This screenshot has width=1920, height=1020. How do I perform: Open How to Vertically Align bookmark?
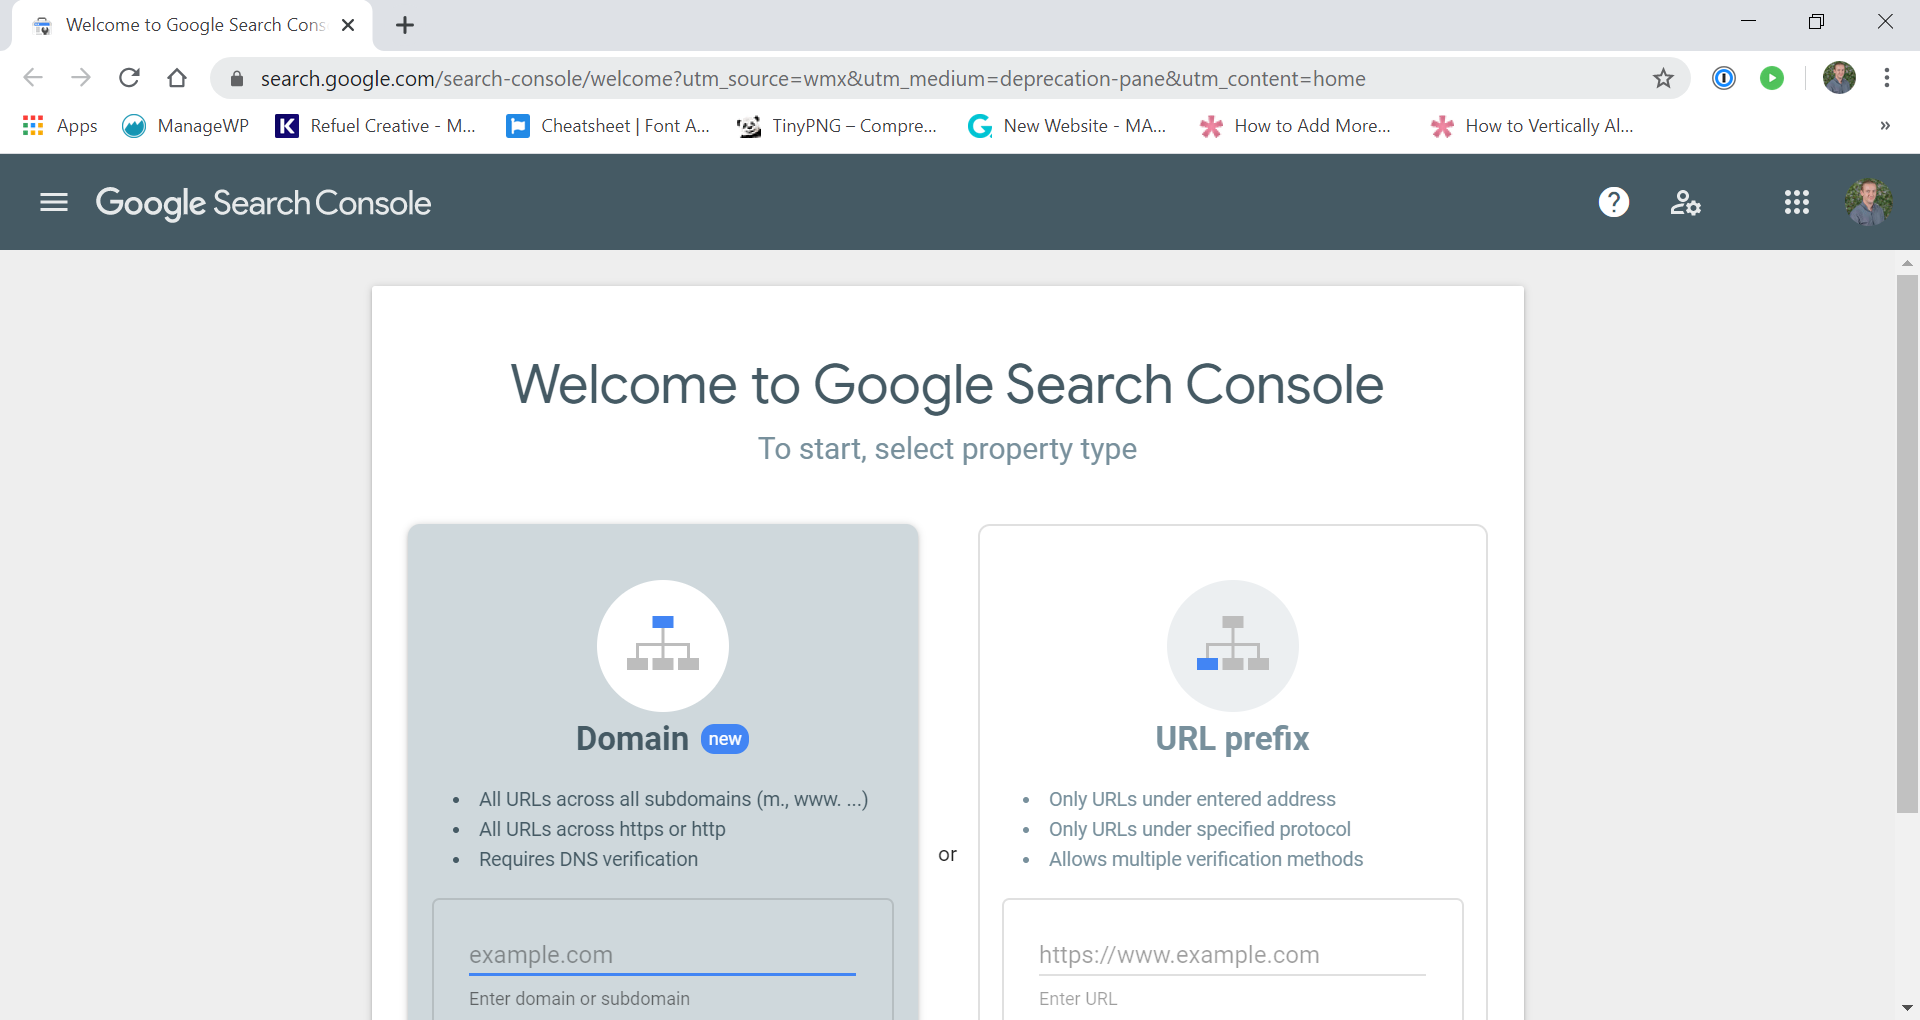(1532, 126)
